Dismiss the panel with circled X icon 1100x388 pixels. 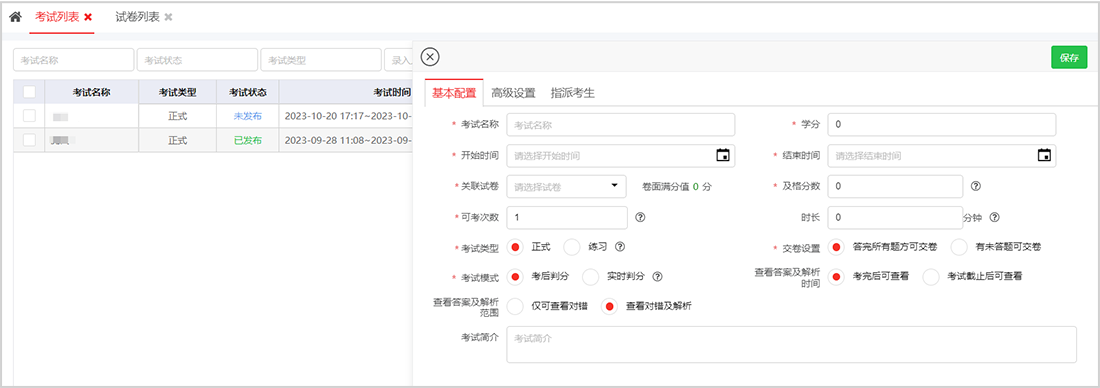[431, 58]
